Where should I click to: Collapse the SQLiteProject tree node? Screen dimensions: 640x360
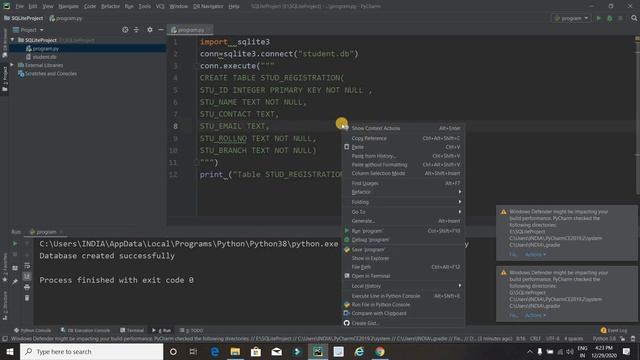click(12, 40)
